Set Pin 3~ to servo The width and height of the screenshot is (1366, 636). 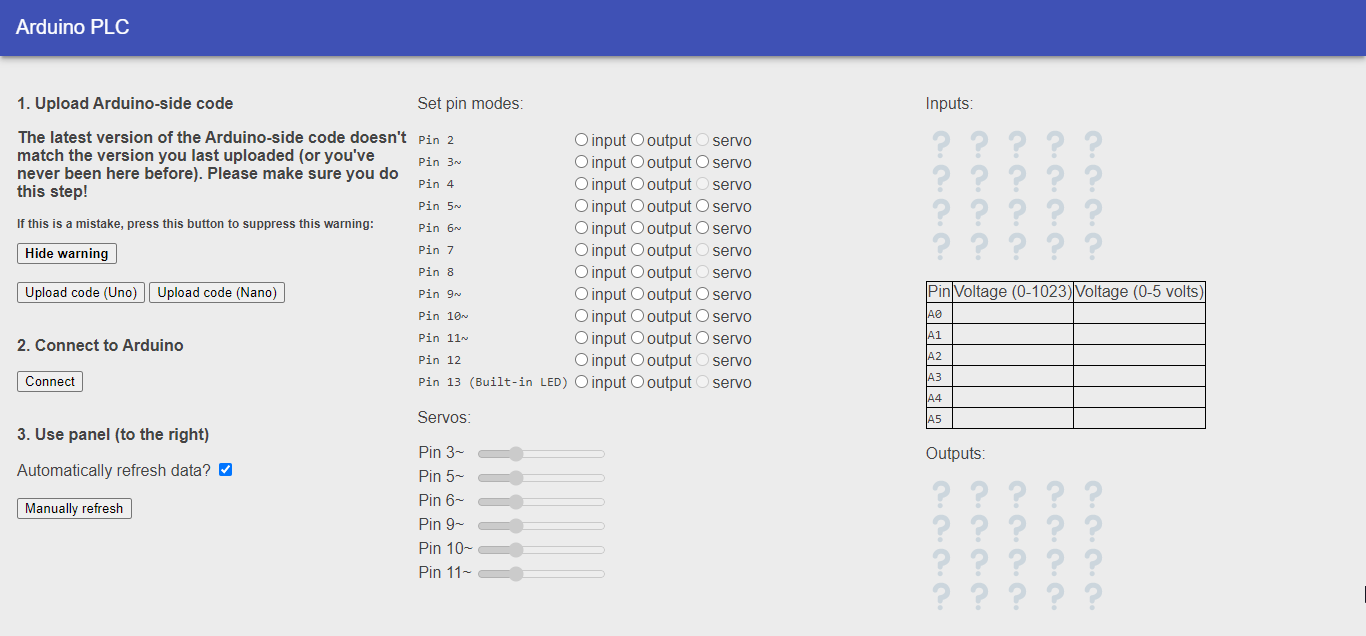tap(702, 162)
